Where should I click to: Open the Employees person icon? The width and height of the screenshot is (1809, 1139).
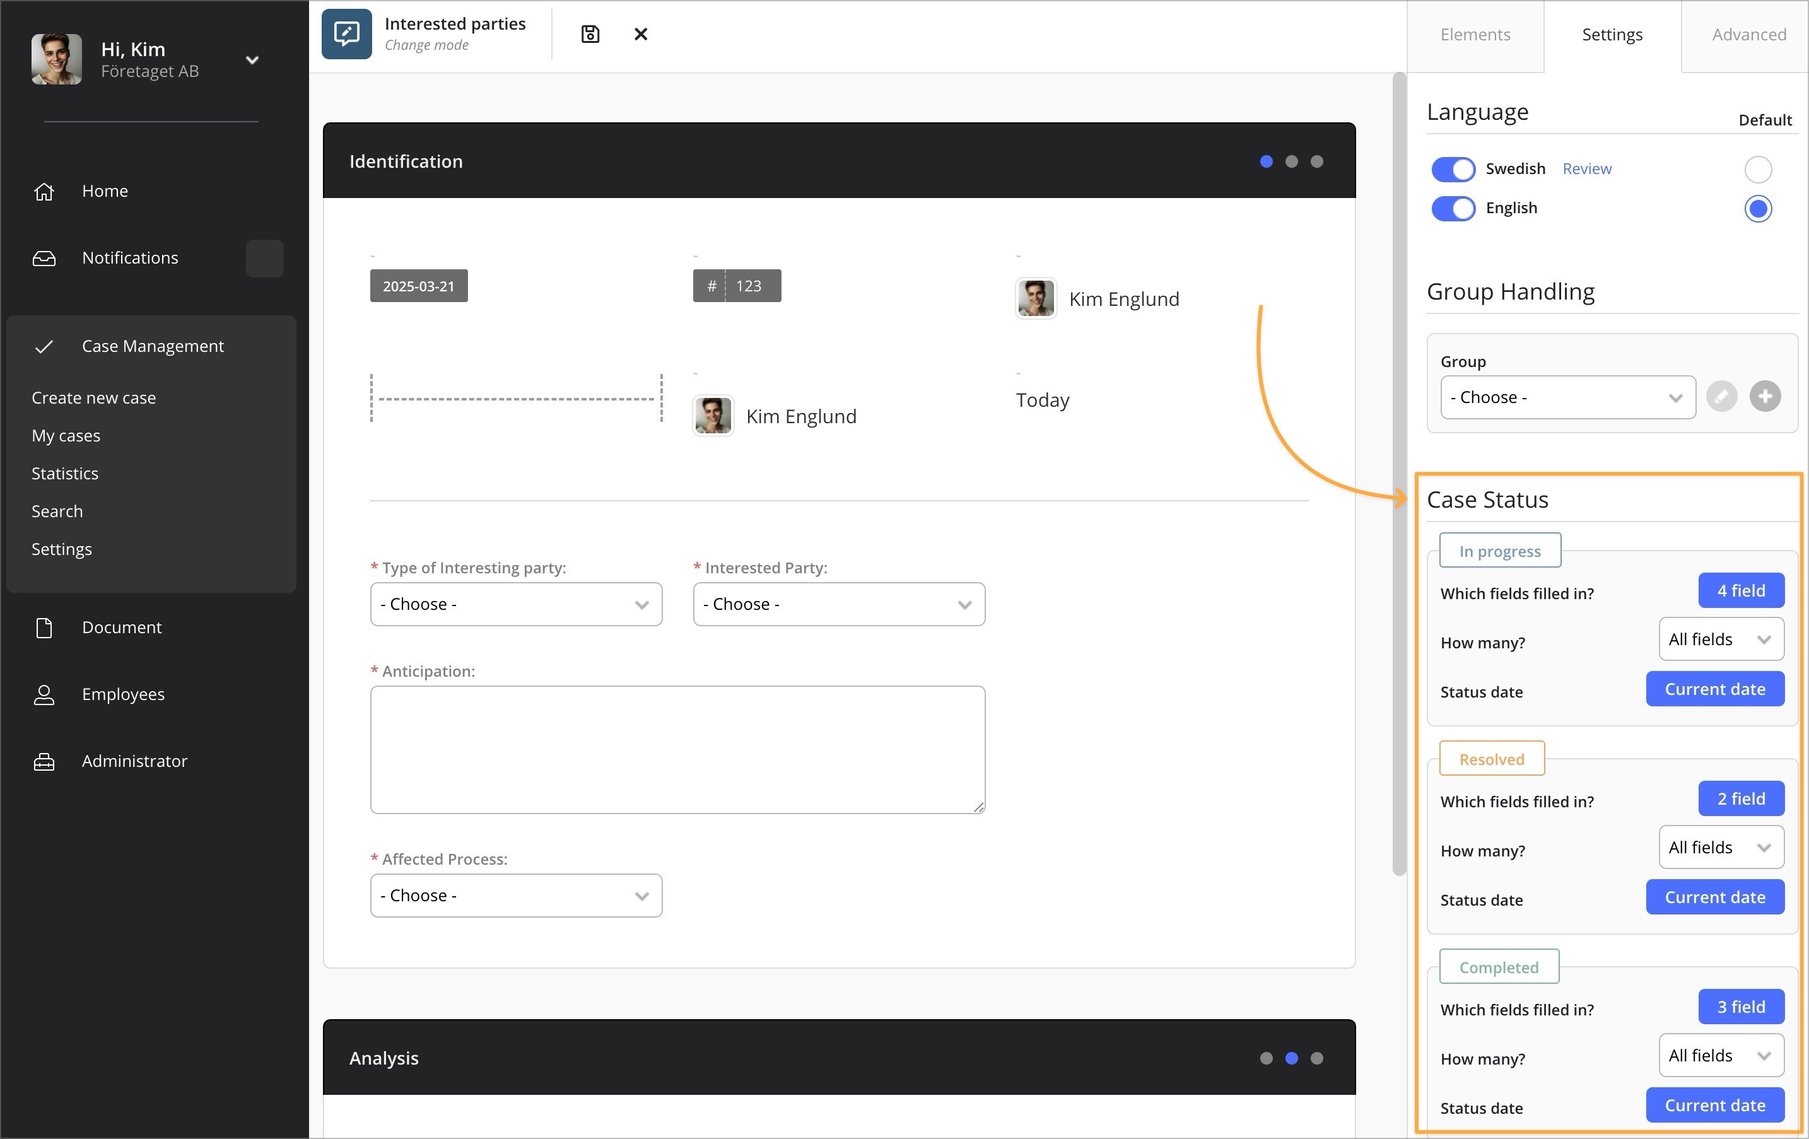[44, 694]
